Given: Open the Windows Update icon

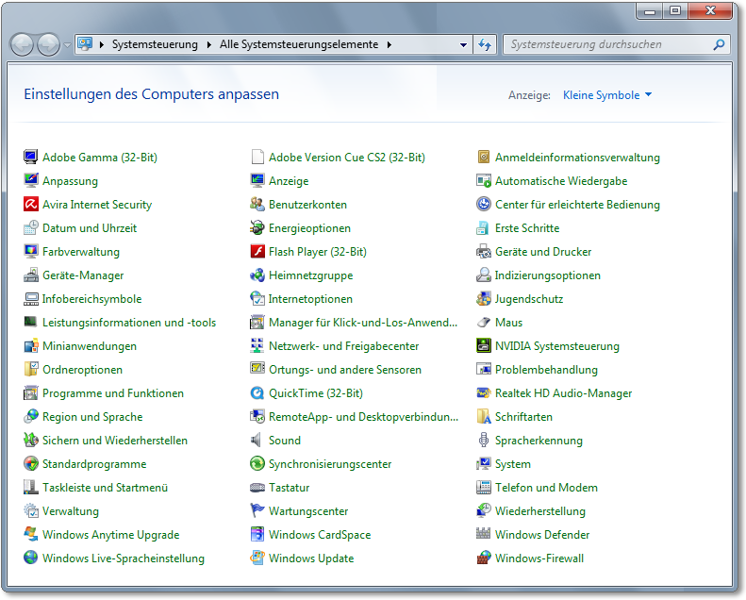Looking at the screenshot, I should (x=258, y=558).
